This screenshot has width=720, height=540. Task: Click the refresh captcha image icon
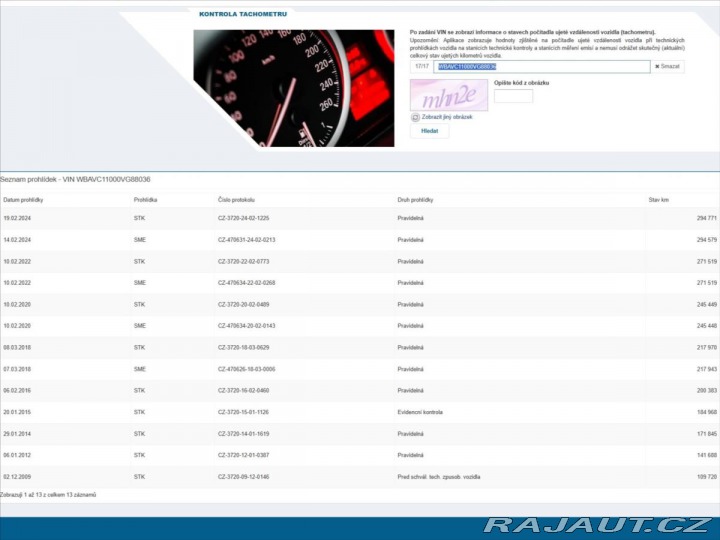[415, 117]
